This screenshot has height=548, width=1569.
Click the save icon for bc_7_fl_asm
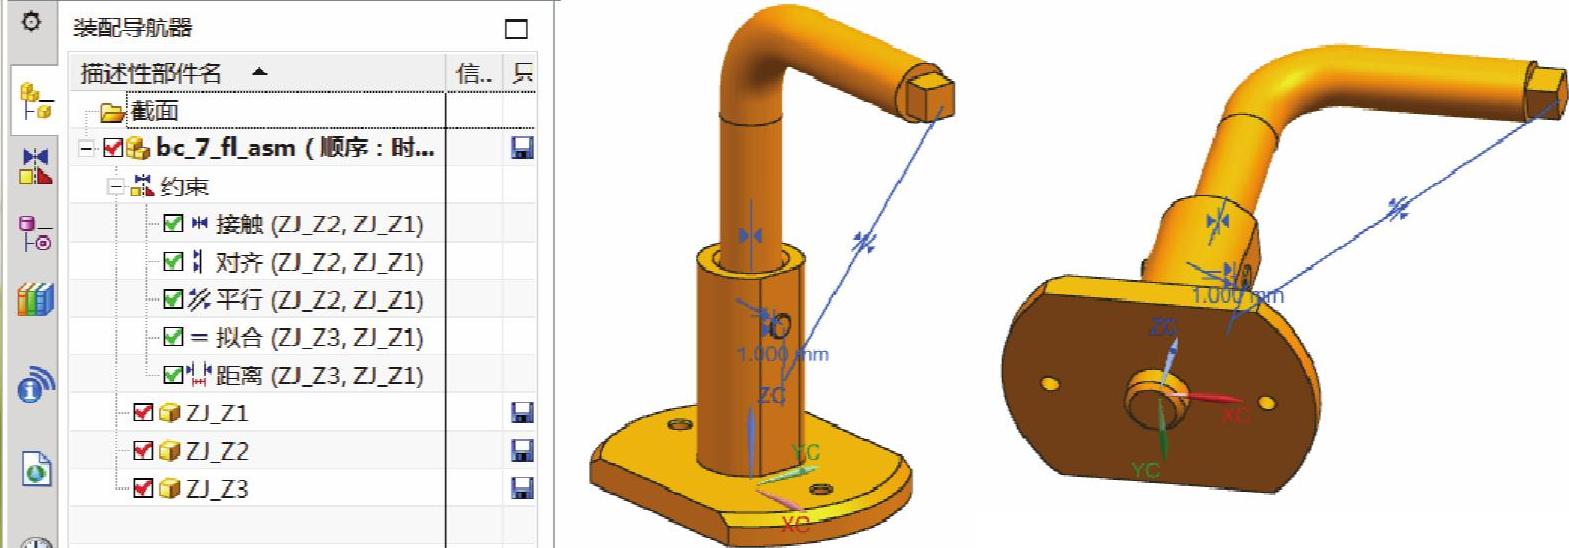point(522,149)
